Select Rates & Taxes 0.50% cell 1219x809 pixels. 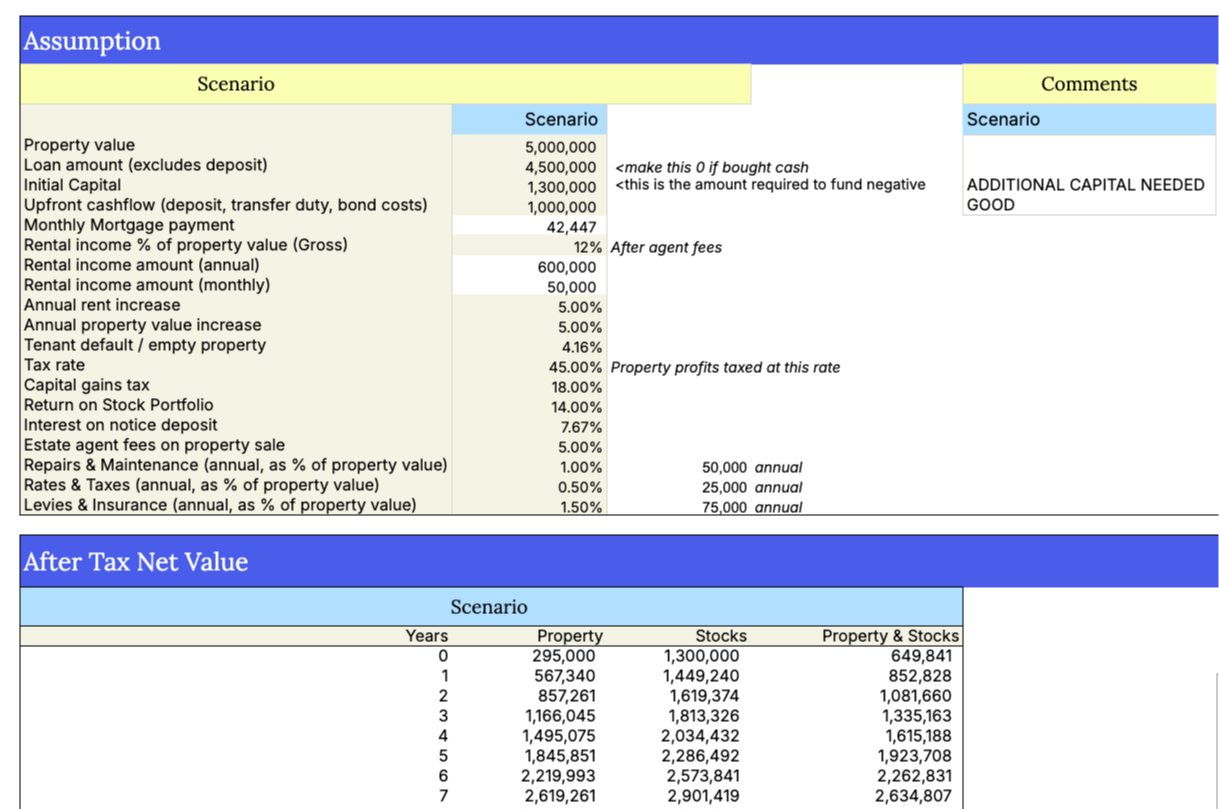[x=530, y=487]
